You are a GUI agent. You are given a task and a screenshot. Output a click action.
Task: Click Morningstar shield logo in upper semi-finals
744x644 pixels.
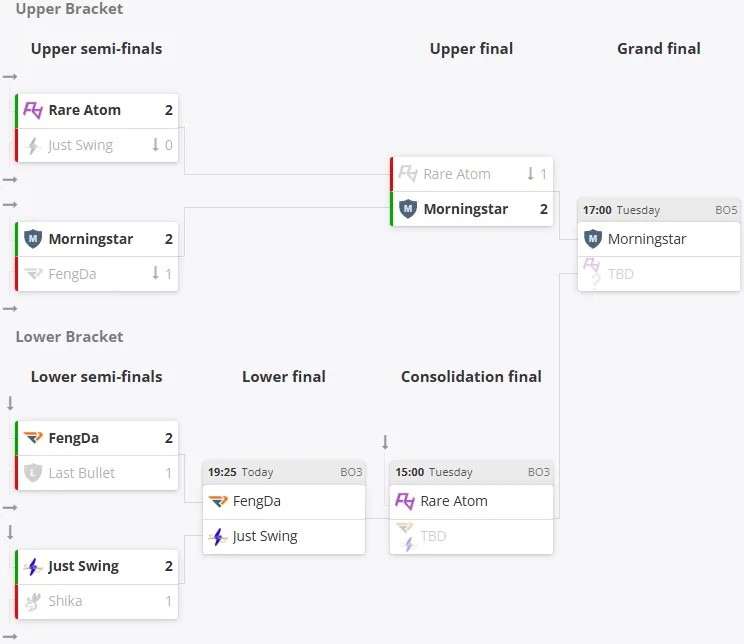tap(33, 239)
